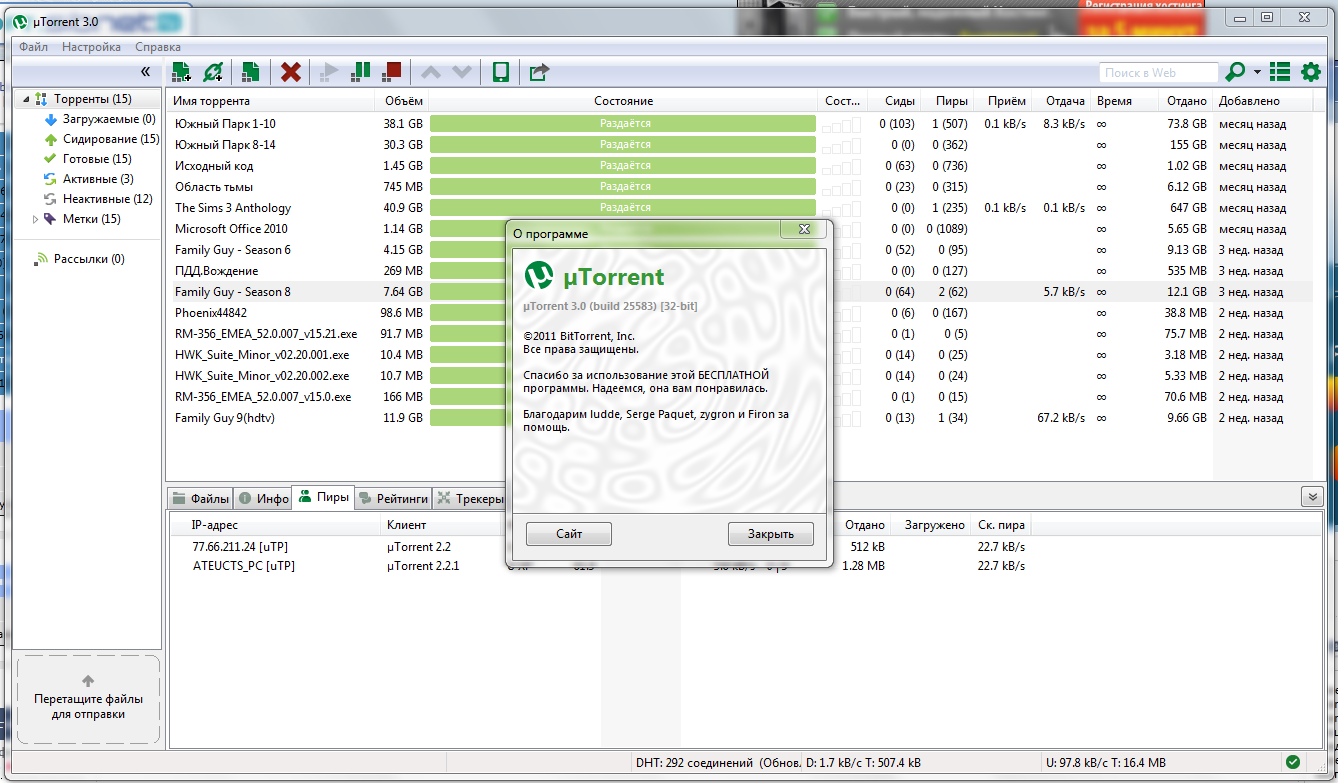1338x783 pixels.
Task: Click progress bar of Исходный код
Action: [623, 166]
